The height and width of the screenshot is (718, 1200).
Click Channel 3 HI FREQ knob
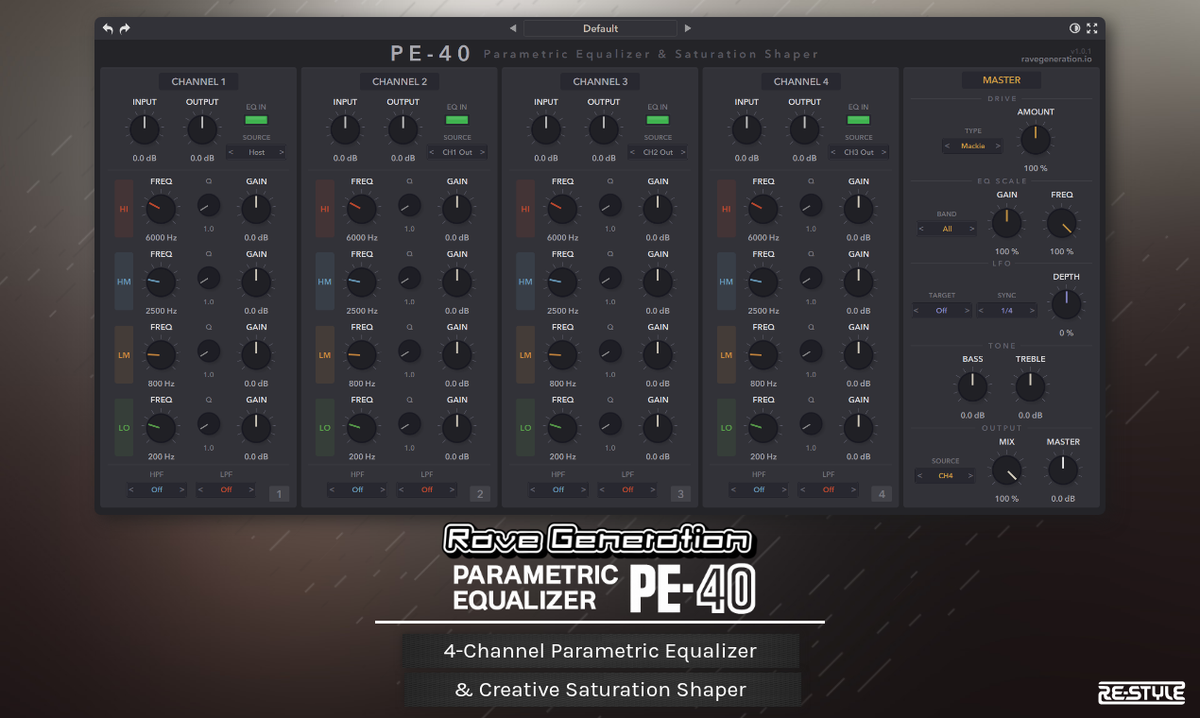point(562,209)
